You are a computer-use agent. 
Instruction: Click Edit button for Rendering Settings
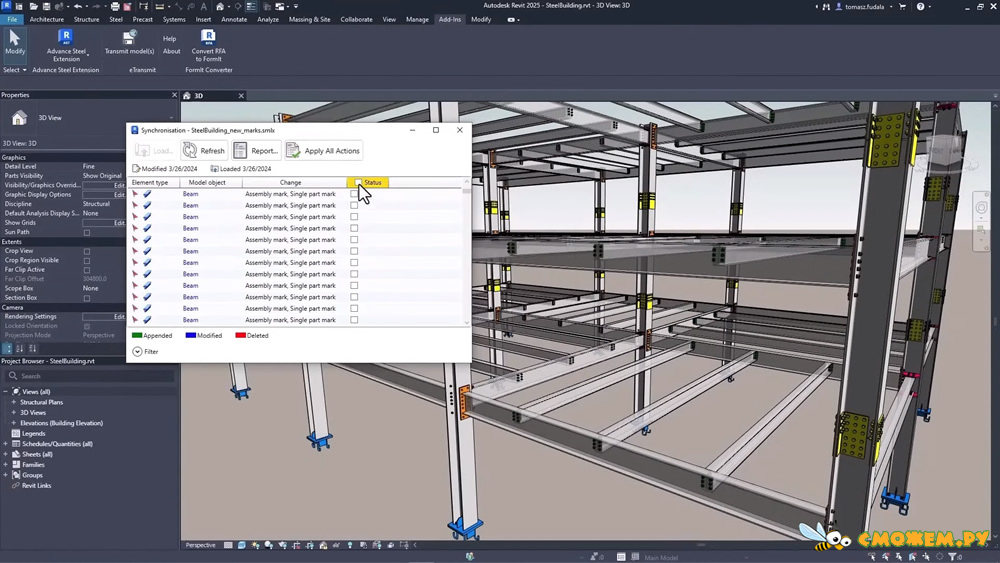[x=104, y=317]
